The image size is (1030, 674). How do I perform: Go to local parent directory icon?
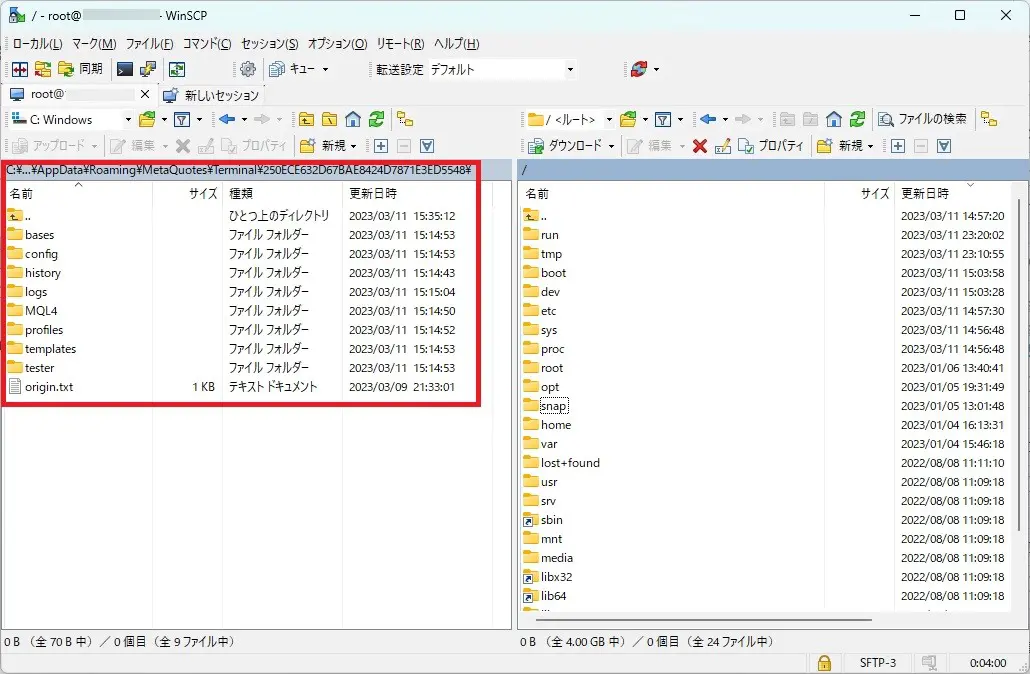tap(307, 119)
